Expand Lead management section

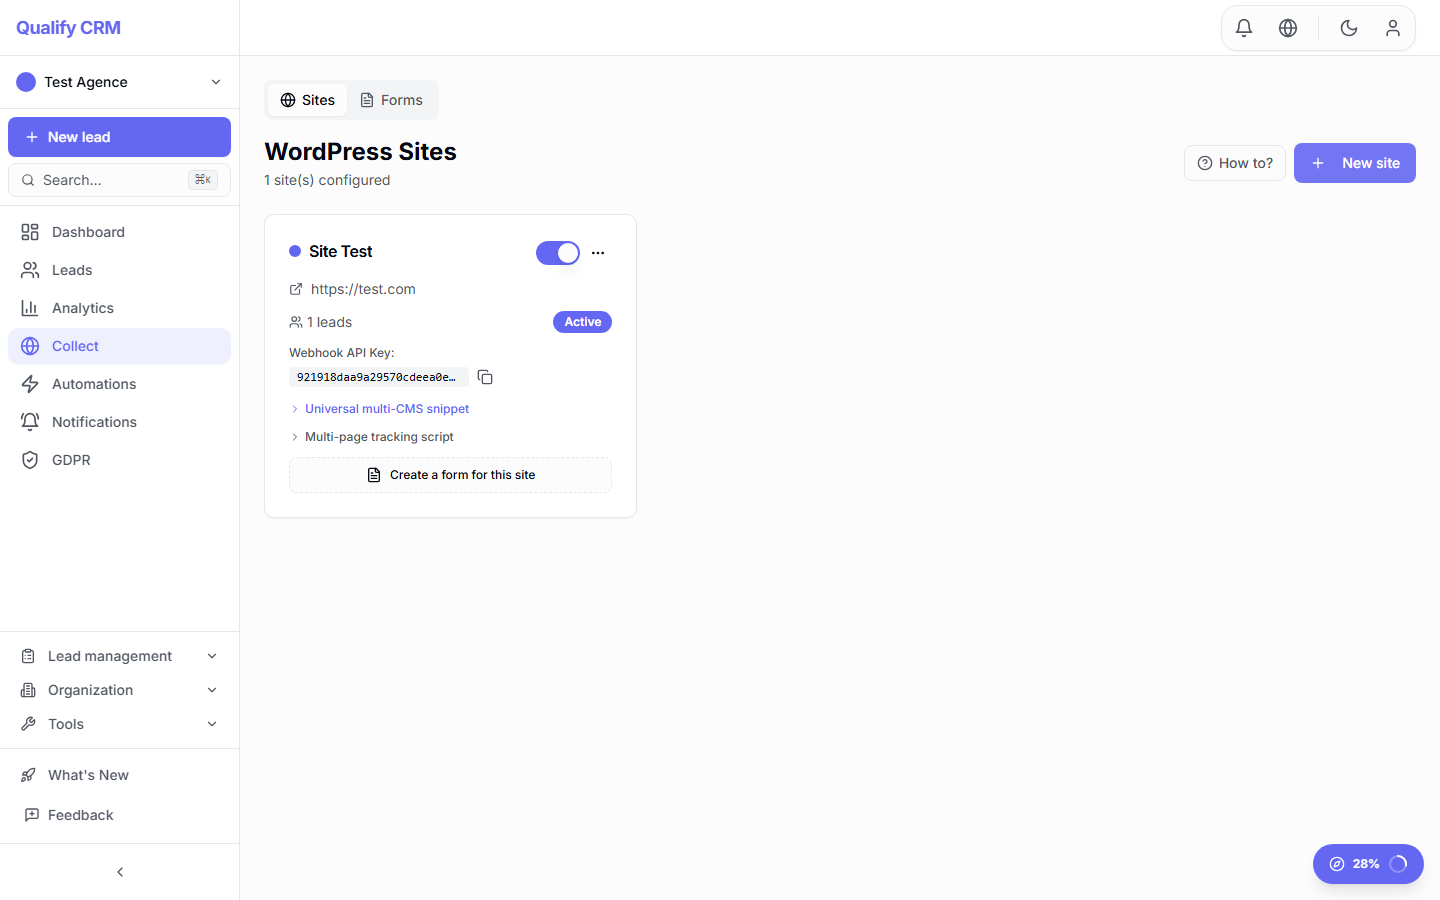pos(119,656)
